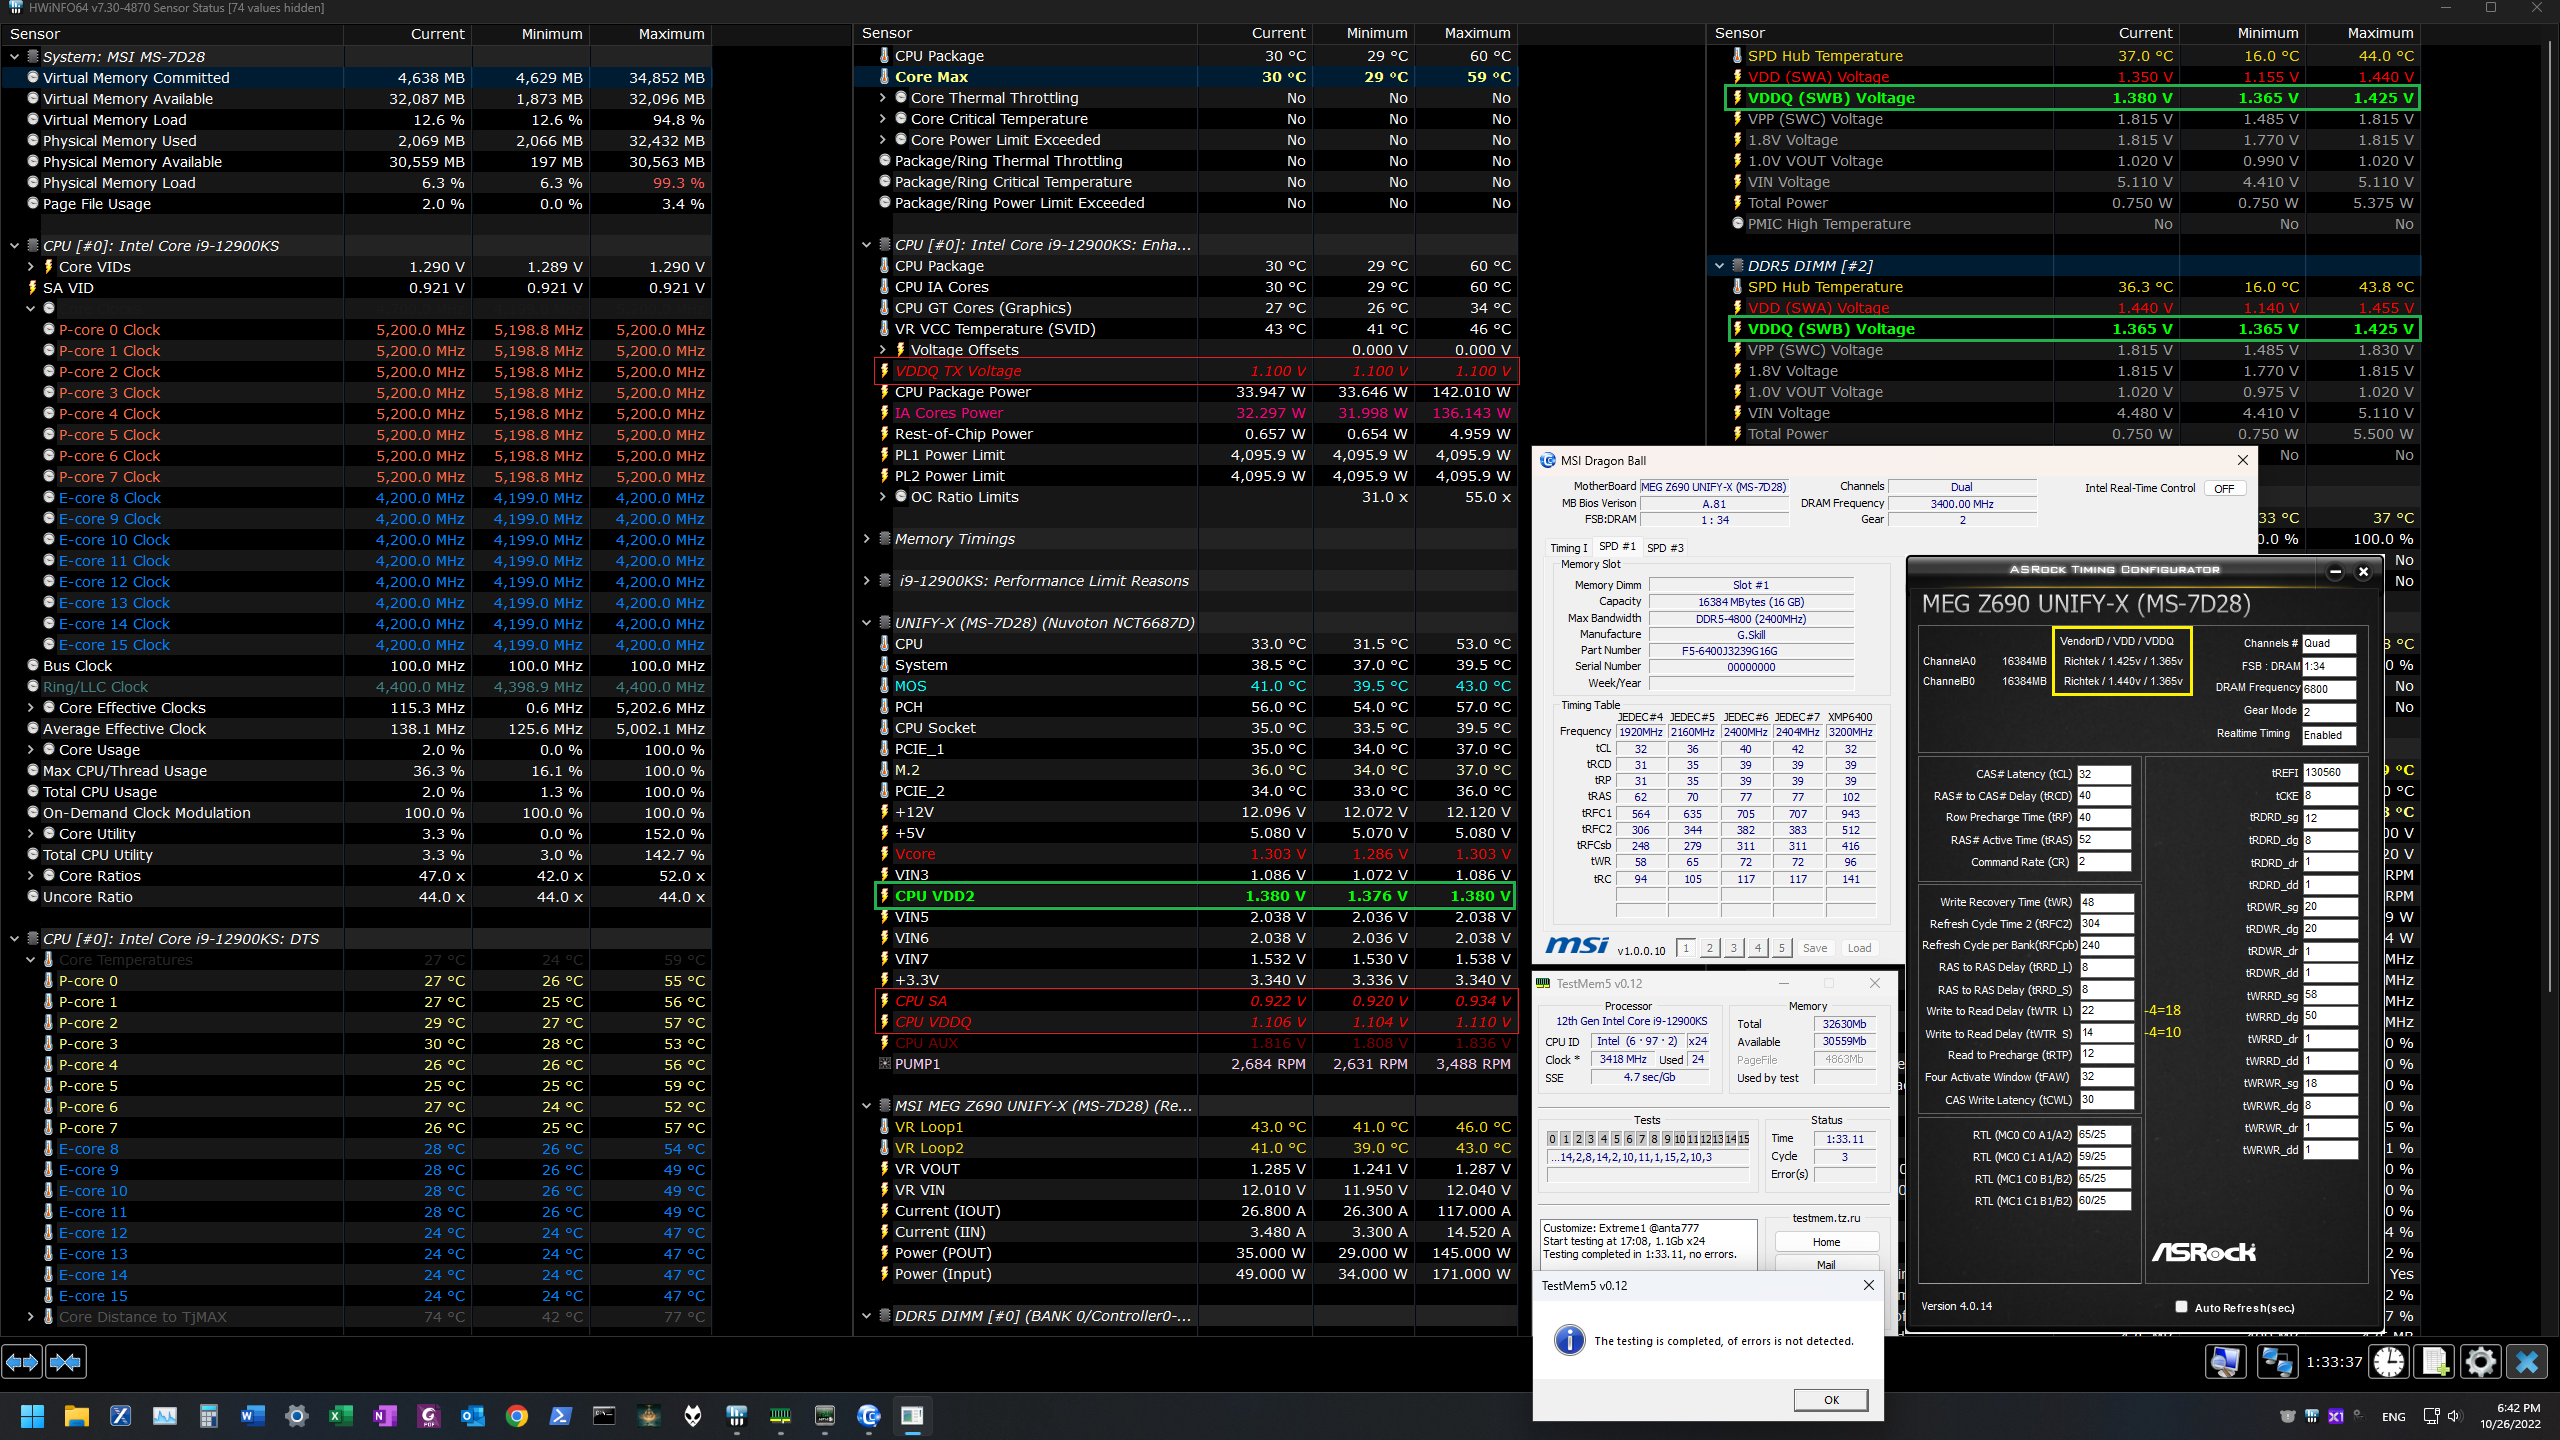This screenshot has height=1440, width=2560.
Task: Expand the Memory Timings section
Action: 867,539
